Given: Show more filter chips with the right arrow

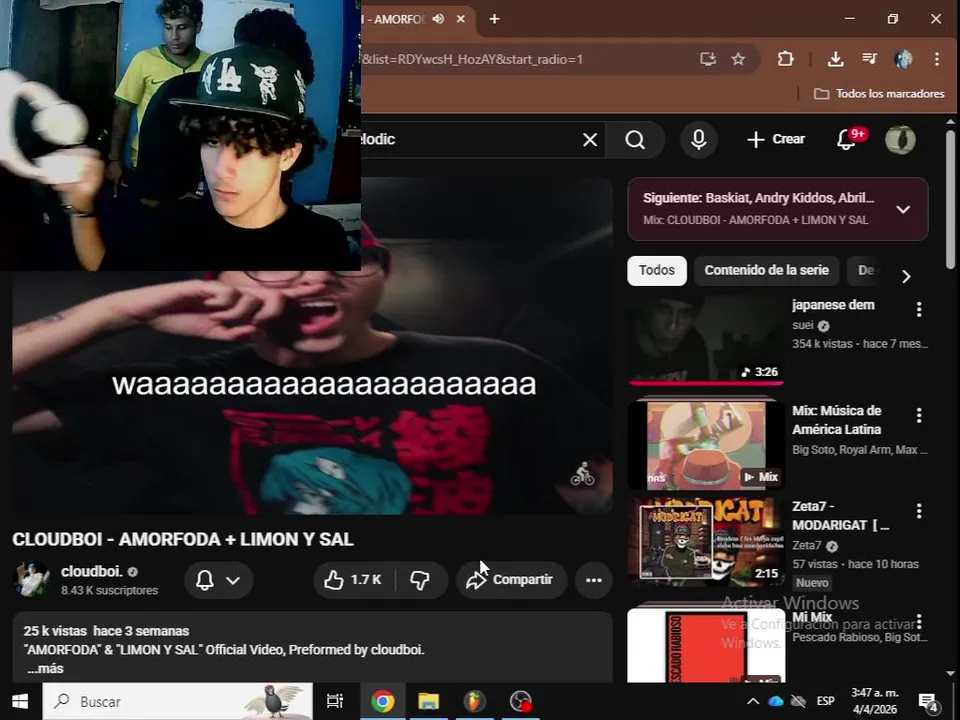Looking at the screenshot, I should [906, 276].
